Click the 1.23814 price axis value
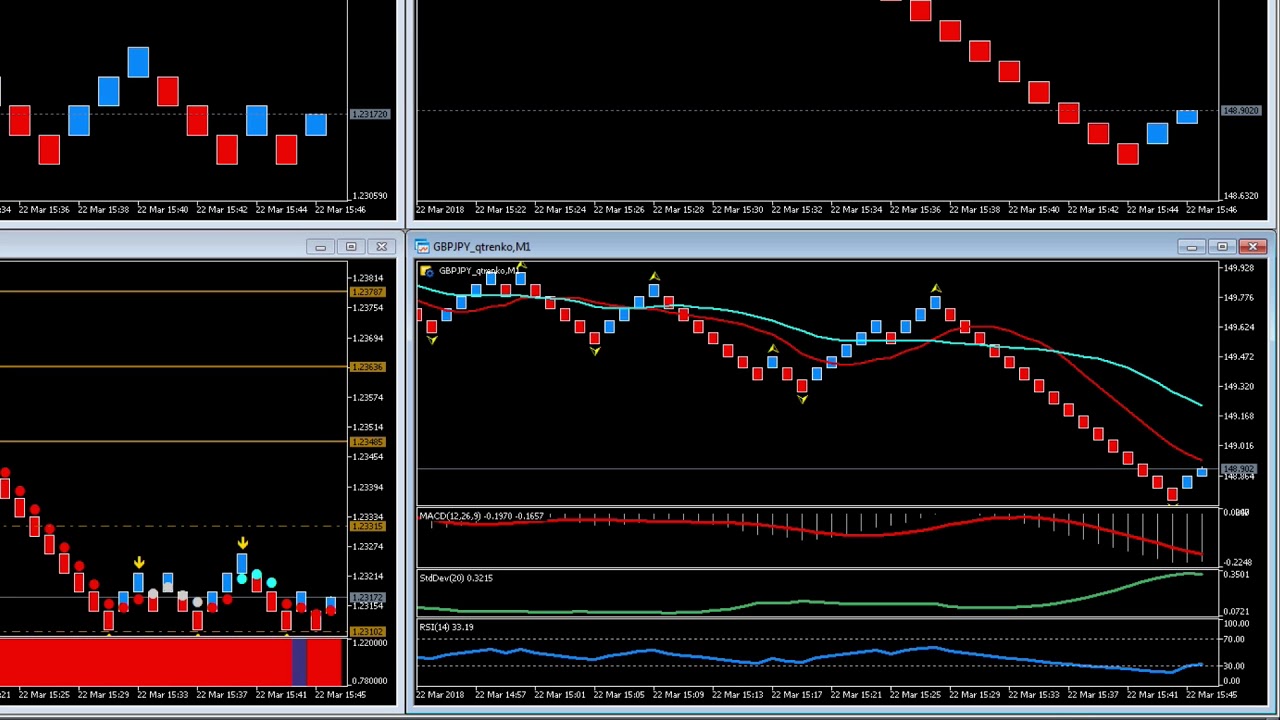This screenshot has height=720, width=1280. tap(367, 278)
